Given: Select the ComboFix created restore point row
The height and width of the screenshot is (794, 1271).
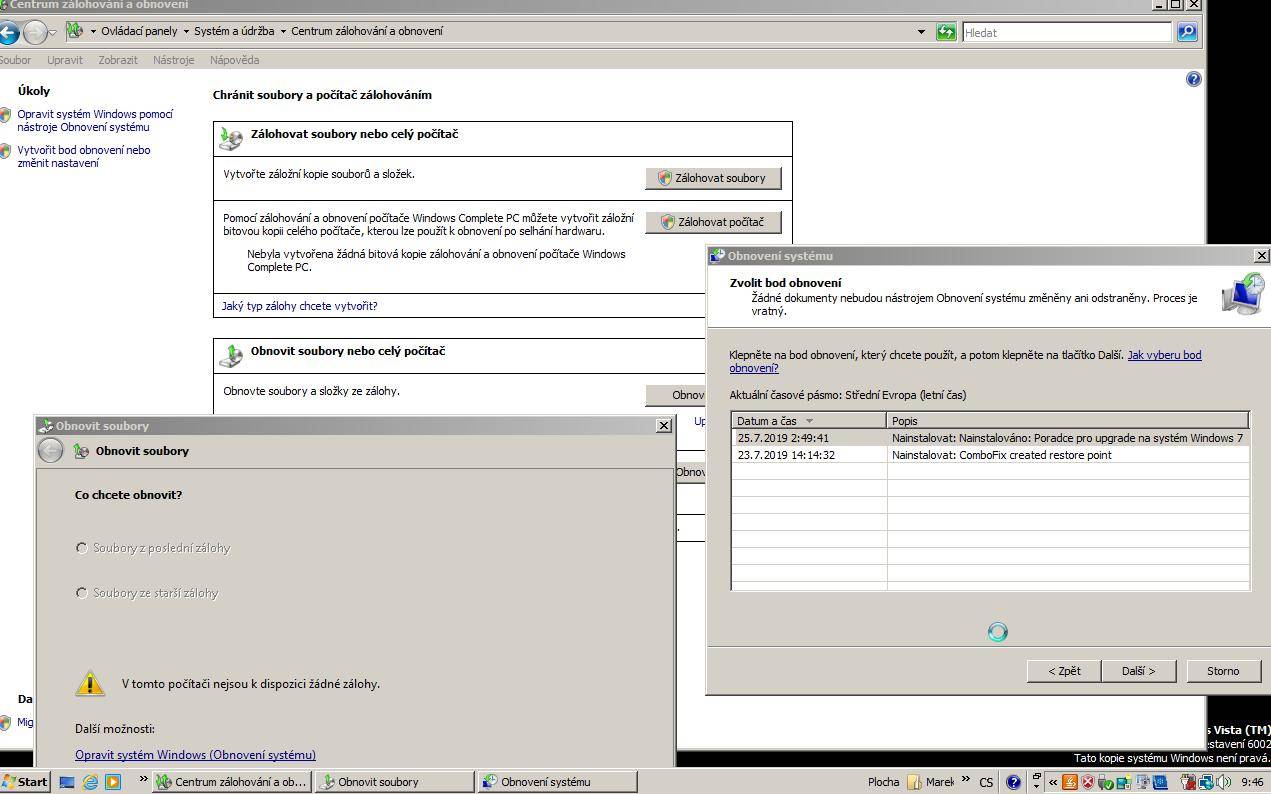Looking at the screenshot, I should [x=990, y=455].
